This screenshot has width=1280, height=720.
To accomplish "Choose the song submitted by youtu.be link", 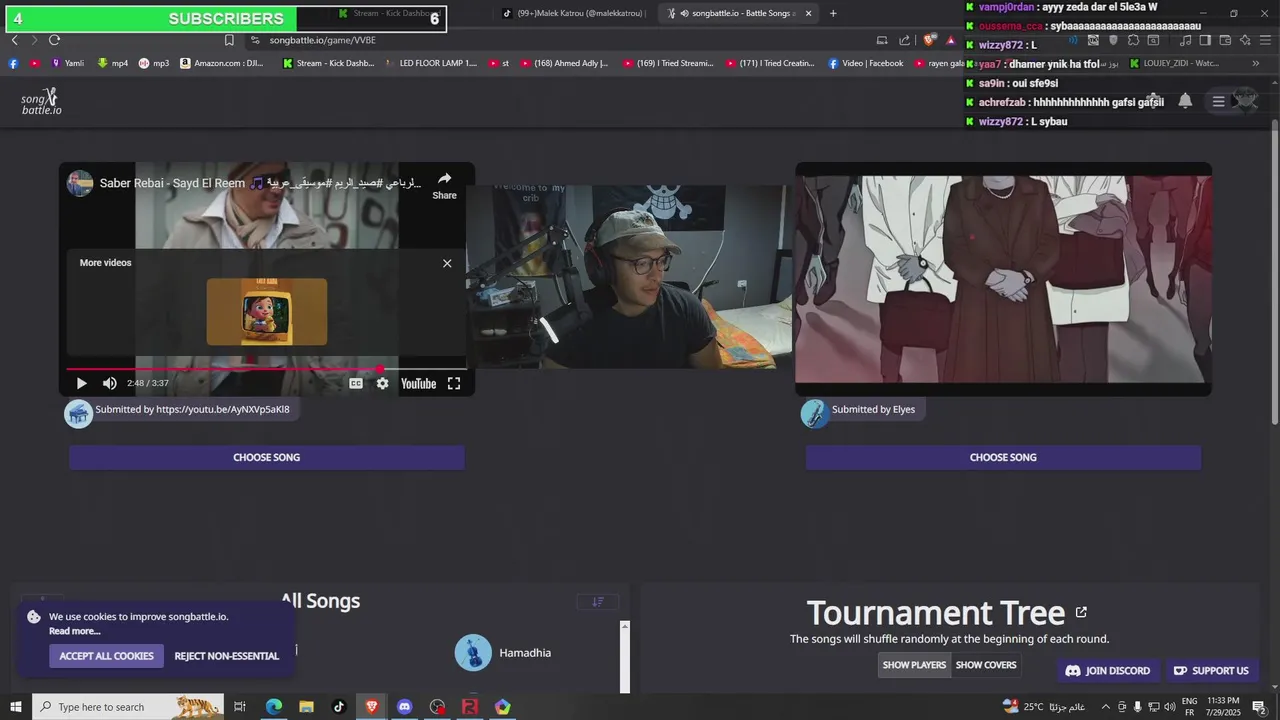I will (x=267, y=457).
